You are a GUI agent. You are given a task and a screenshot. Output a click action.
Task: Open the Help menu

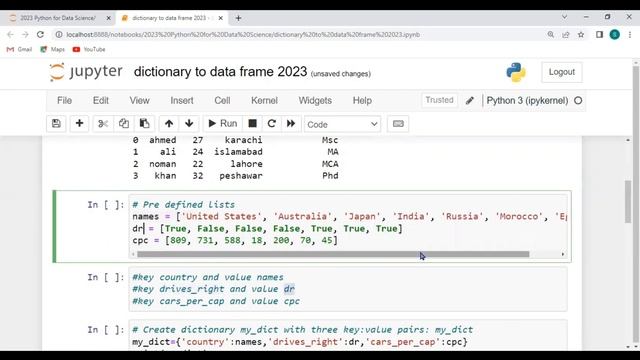tap(362, 100)
